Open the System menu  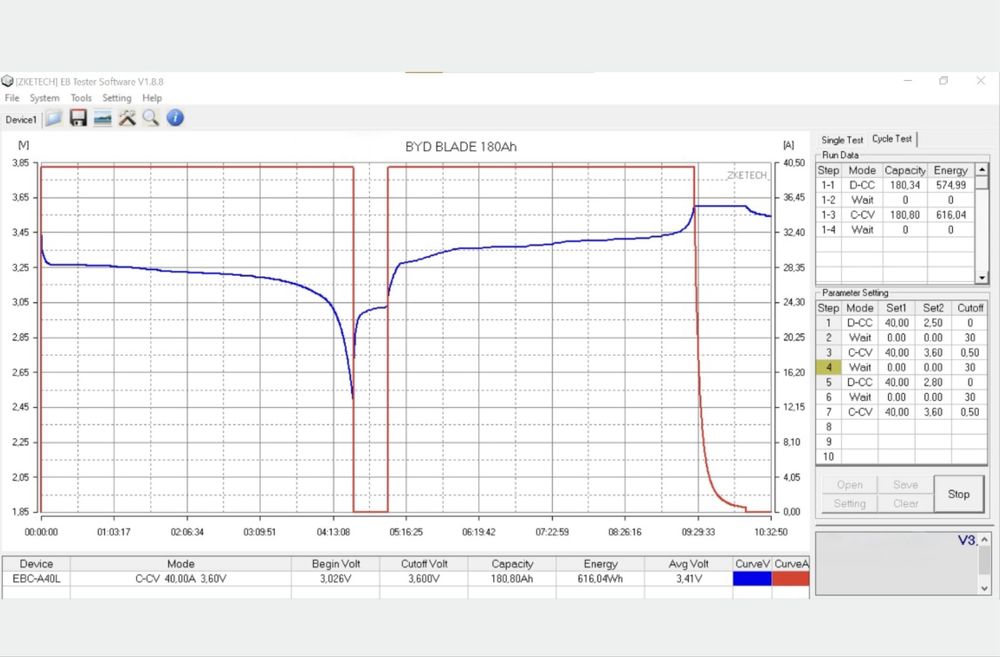click(45, 98)
